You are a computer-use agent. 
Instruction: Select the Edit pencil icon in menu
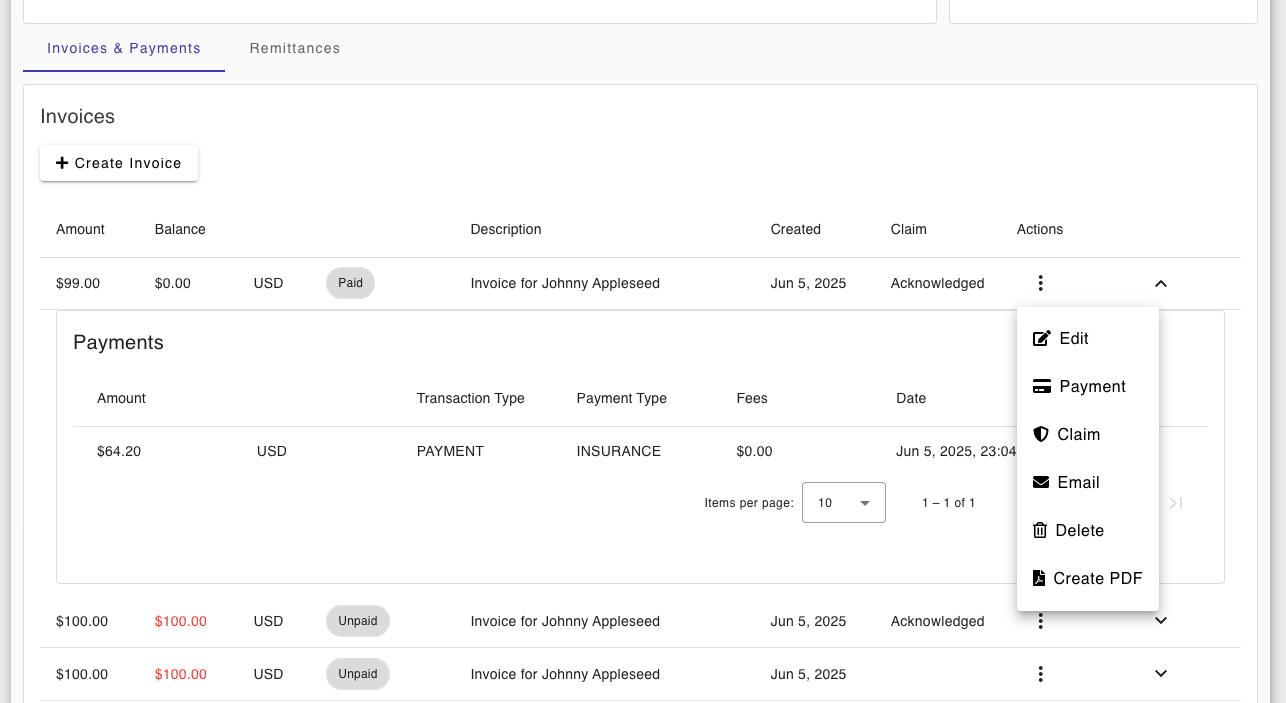[x=1041, y=338]
